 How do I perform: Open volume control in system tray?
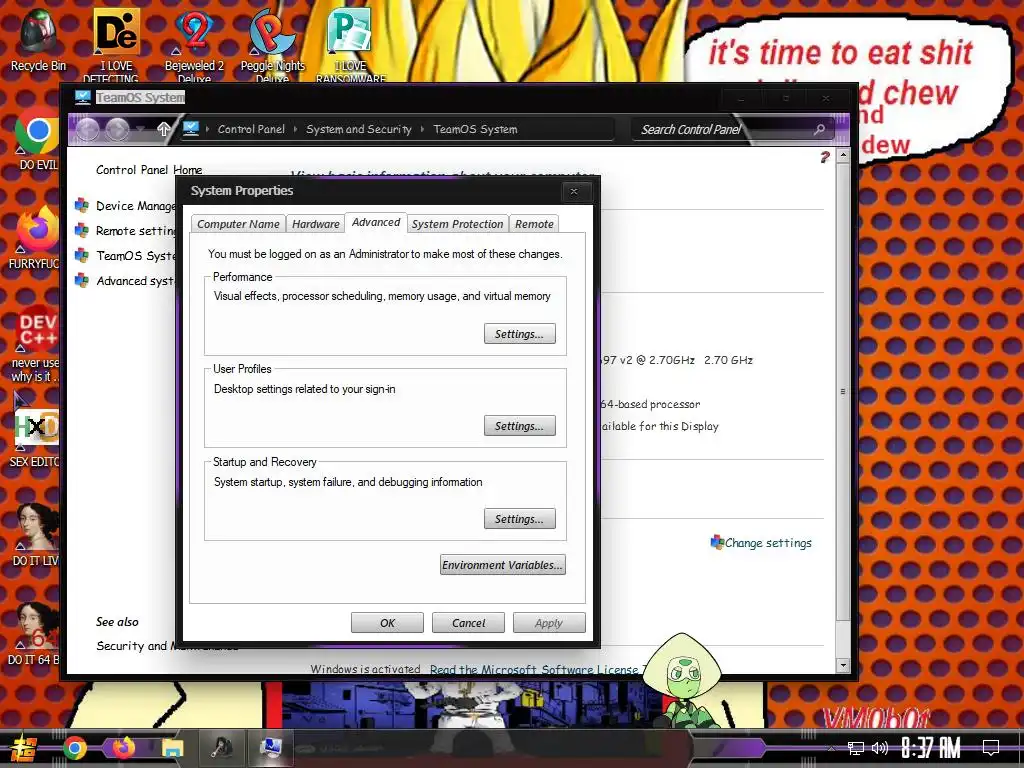880,748
